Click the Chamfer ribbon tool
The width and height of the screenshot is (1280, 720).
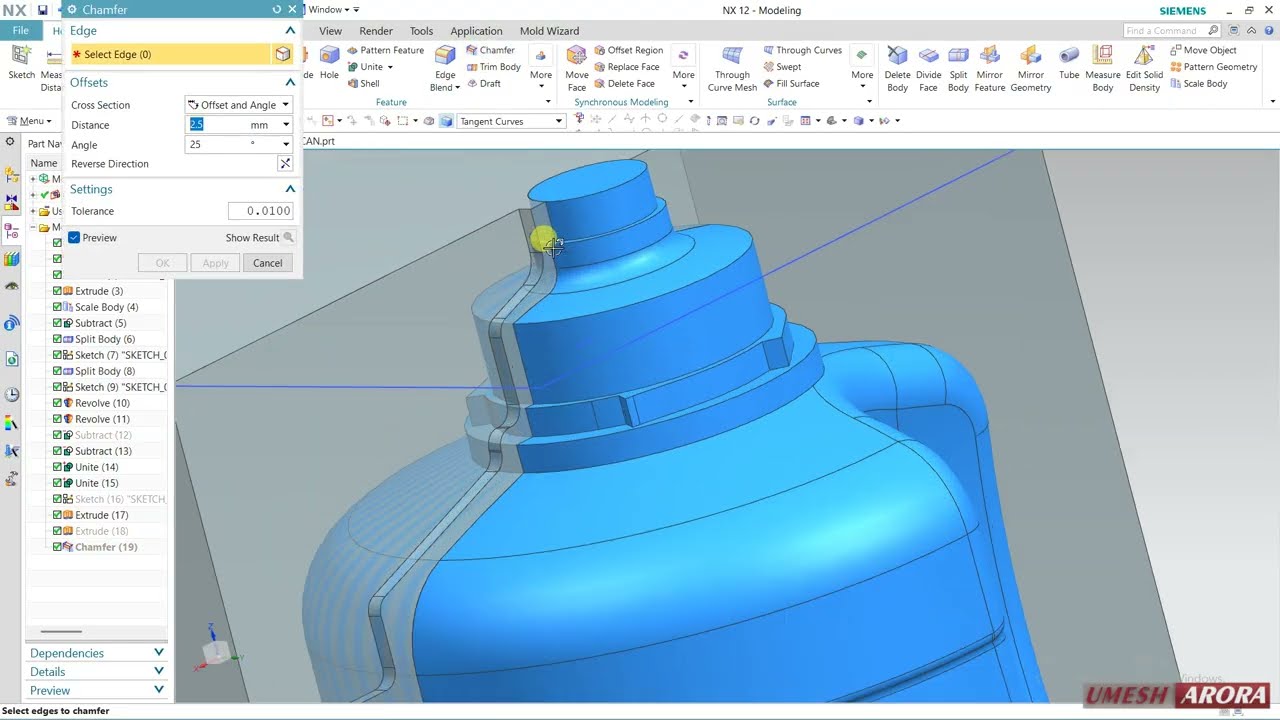(490, 50)
